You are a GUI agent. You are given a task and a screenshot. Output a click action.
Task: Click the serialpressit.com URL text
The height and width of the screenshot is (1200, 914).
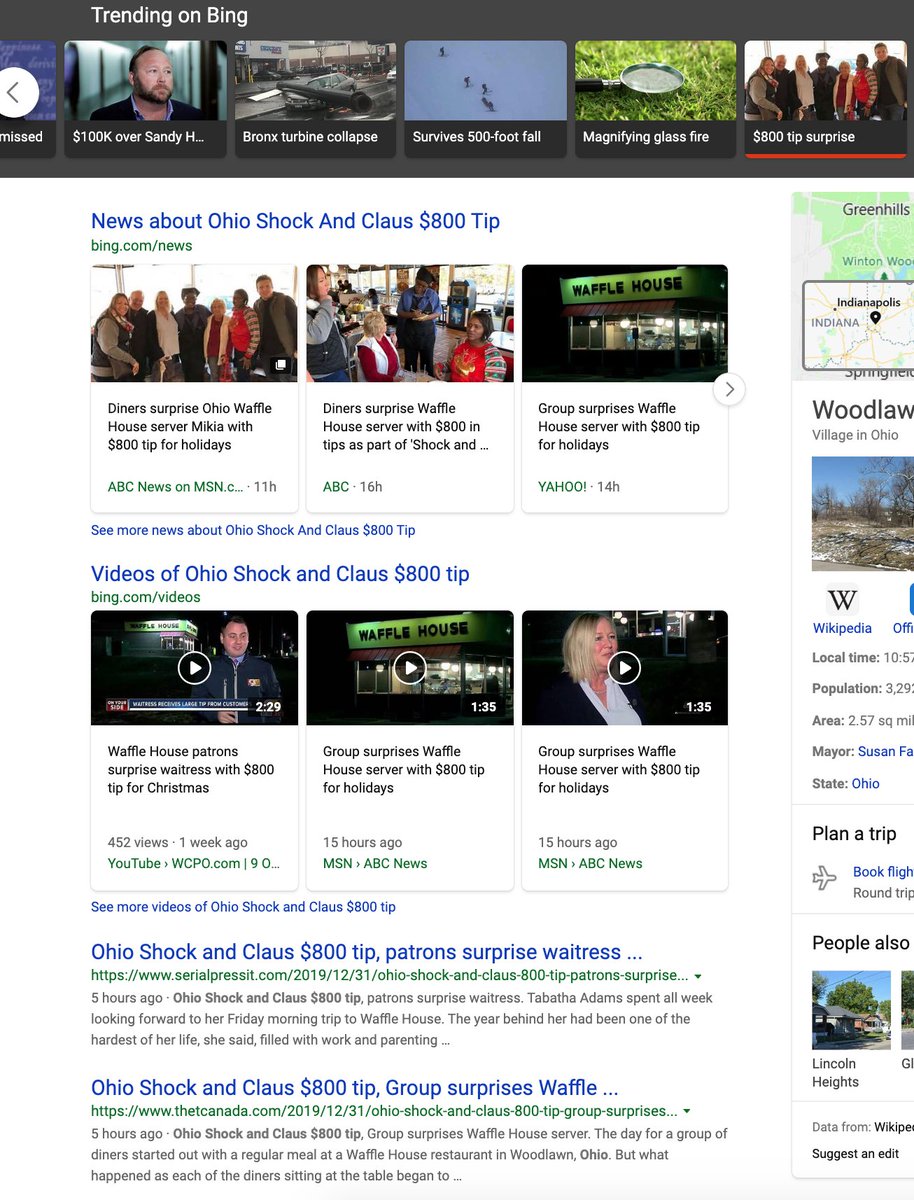390,976
